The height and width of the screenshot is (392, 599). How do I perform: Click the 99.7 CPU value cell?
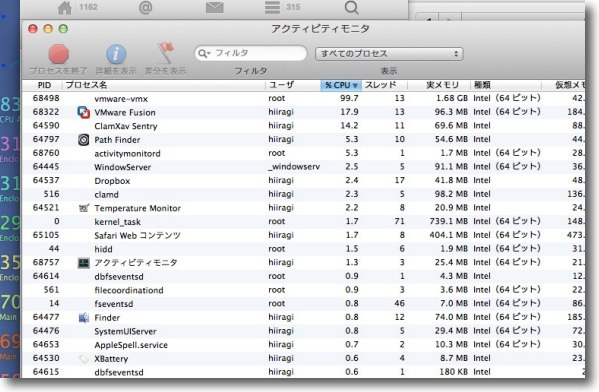[349, 98]
